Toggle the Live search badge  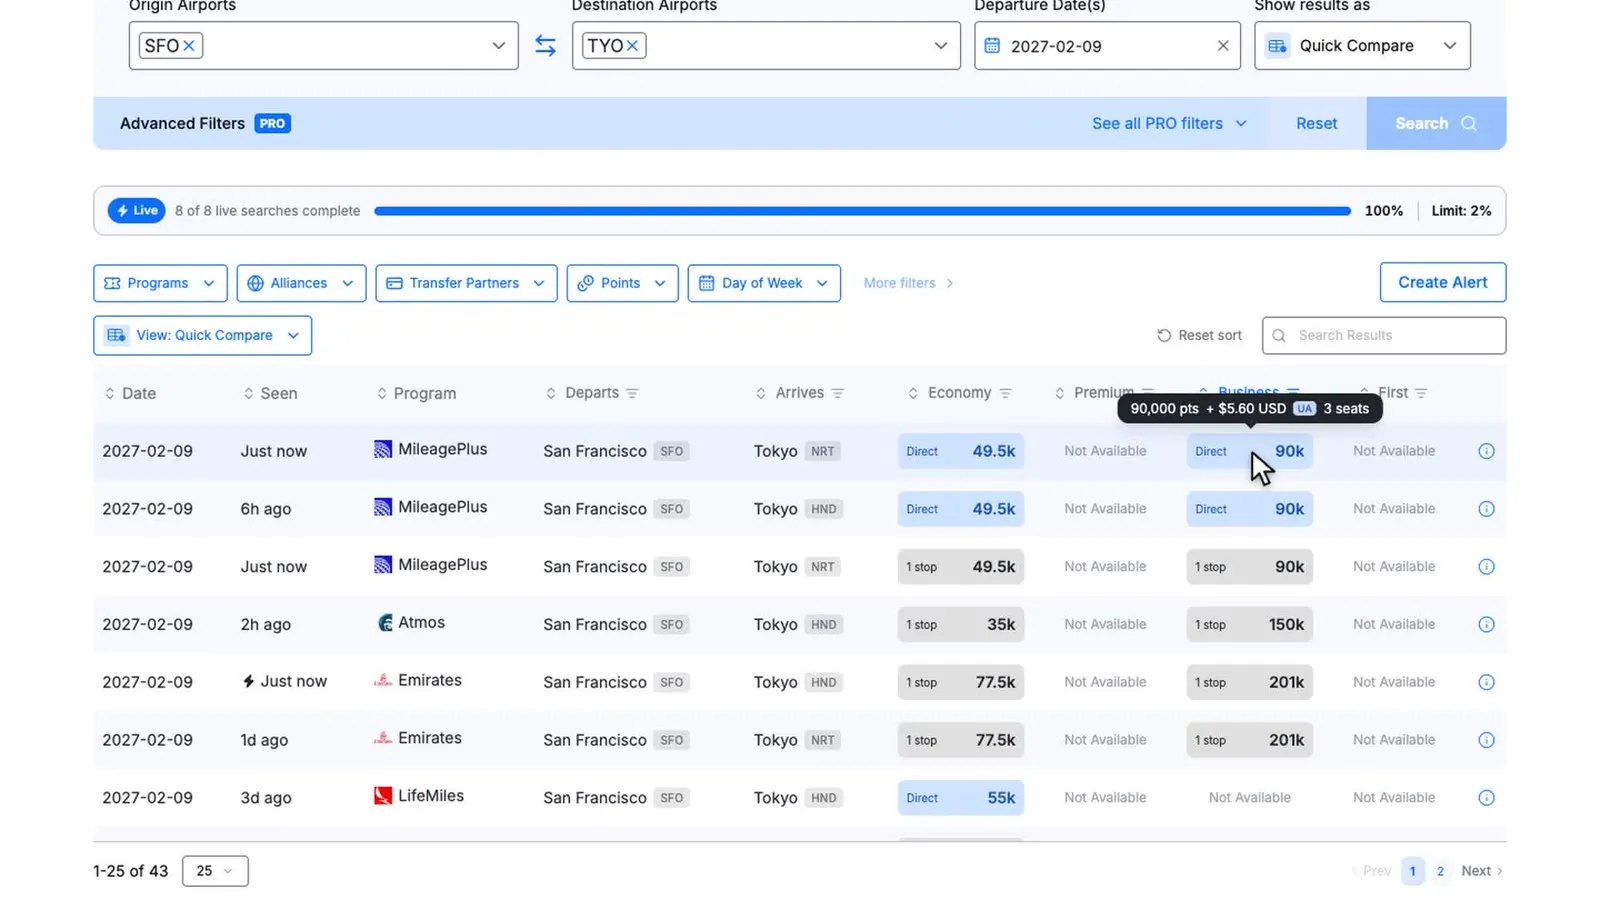[x=136, y=211]
